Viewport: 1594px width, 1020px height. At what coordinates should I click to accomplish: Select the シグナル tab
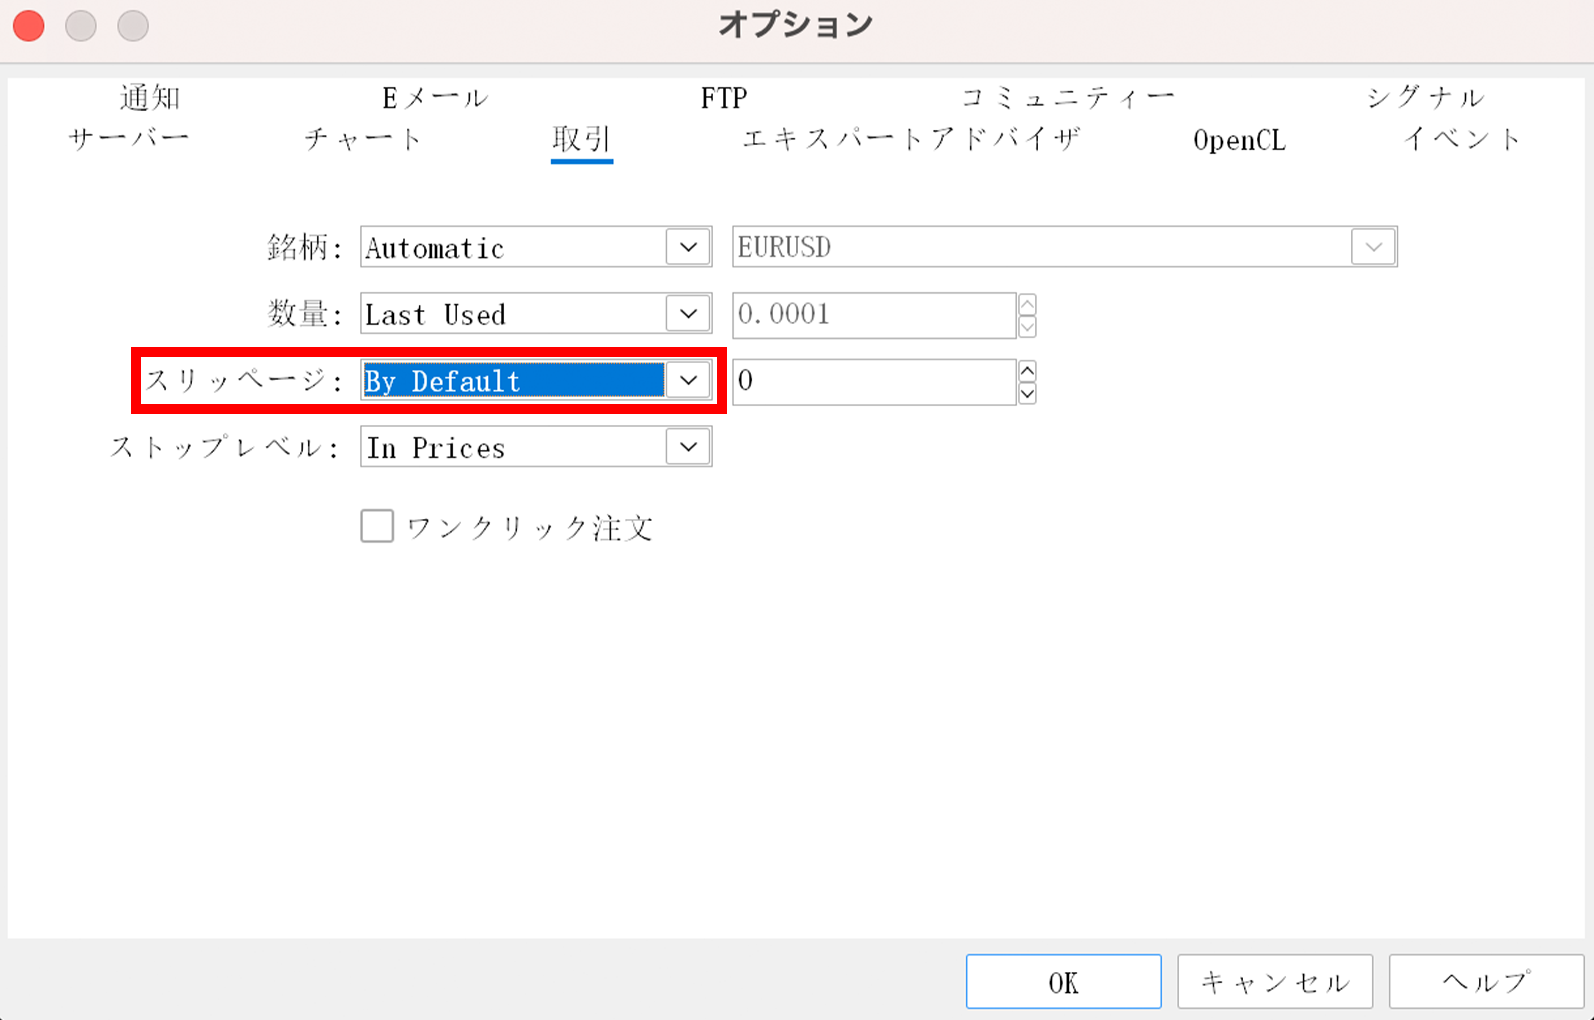pos(1425,98)
